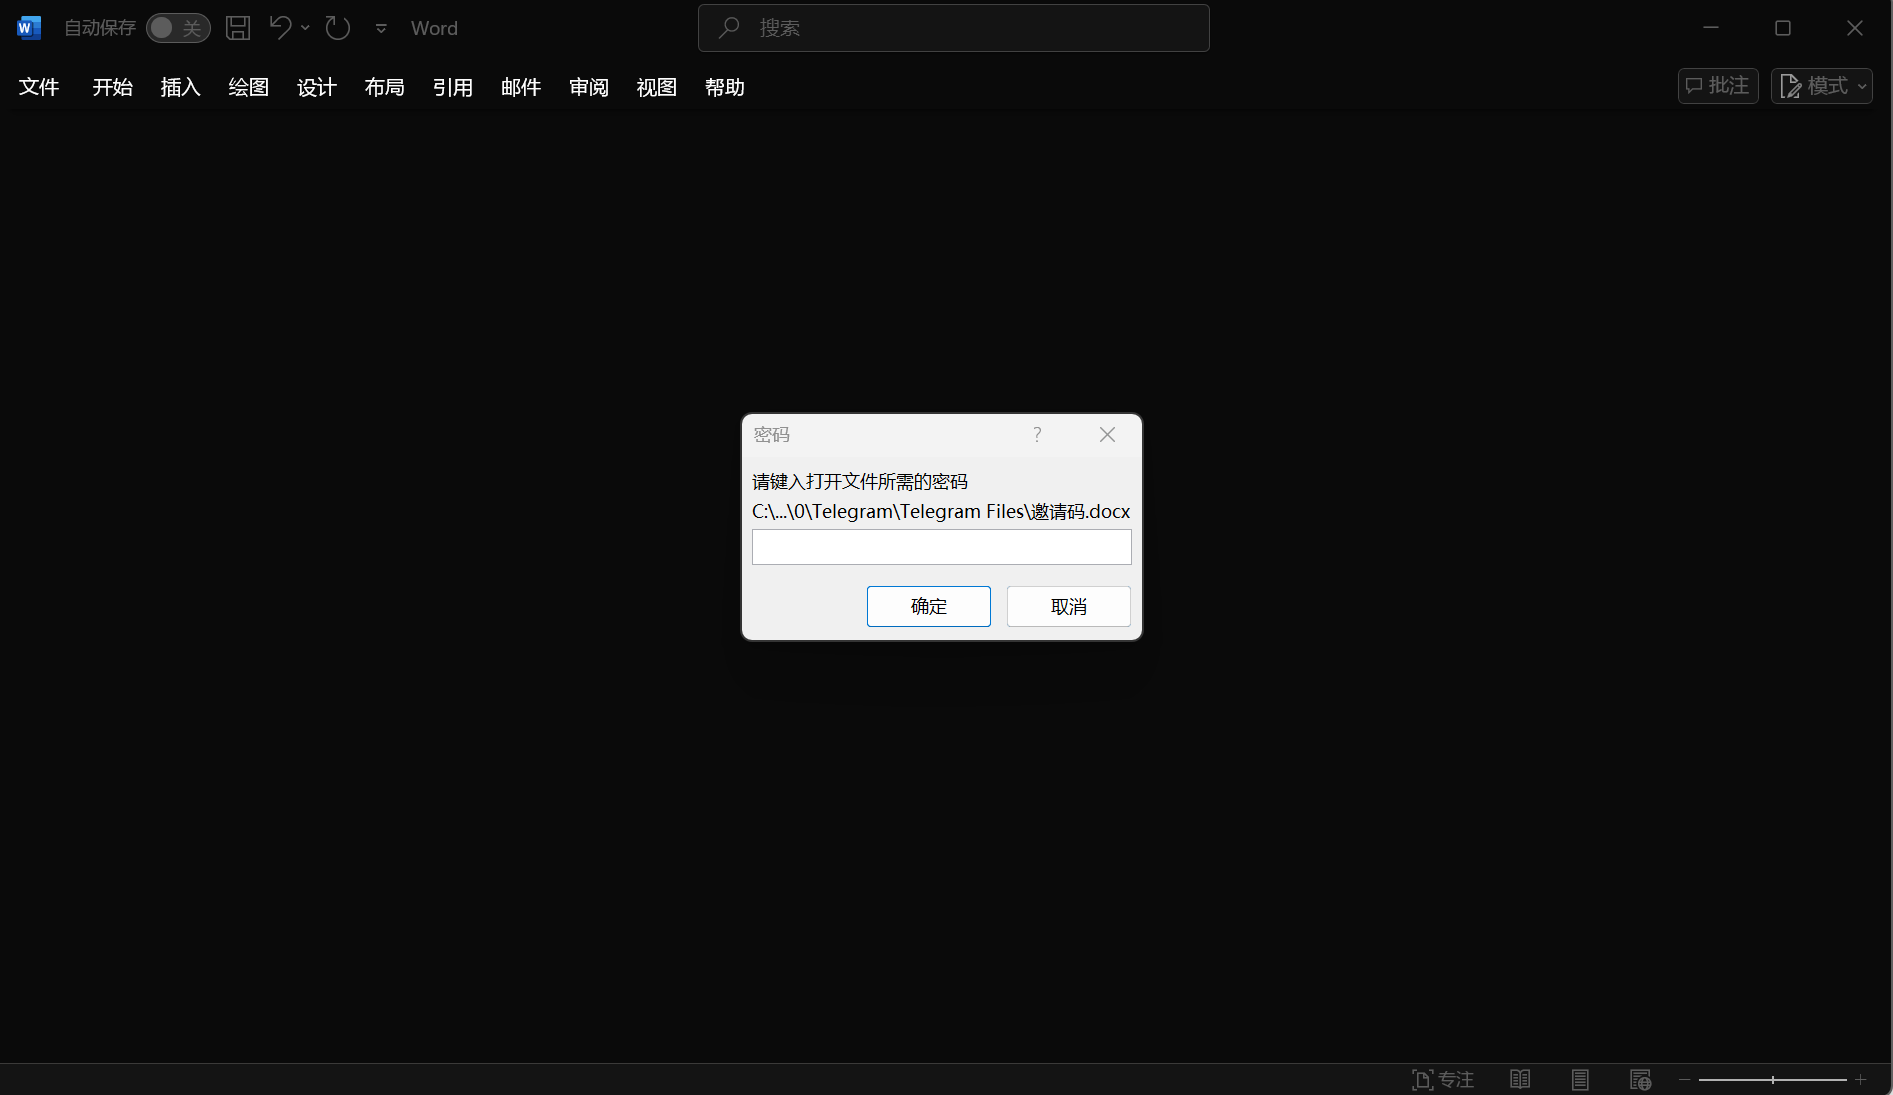Open the 批注 comments button
This screenshot has width=1893, height=1095.
(x=1717, y=86)
